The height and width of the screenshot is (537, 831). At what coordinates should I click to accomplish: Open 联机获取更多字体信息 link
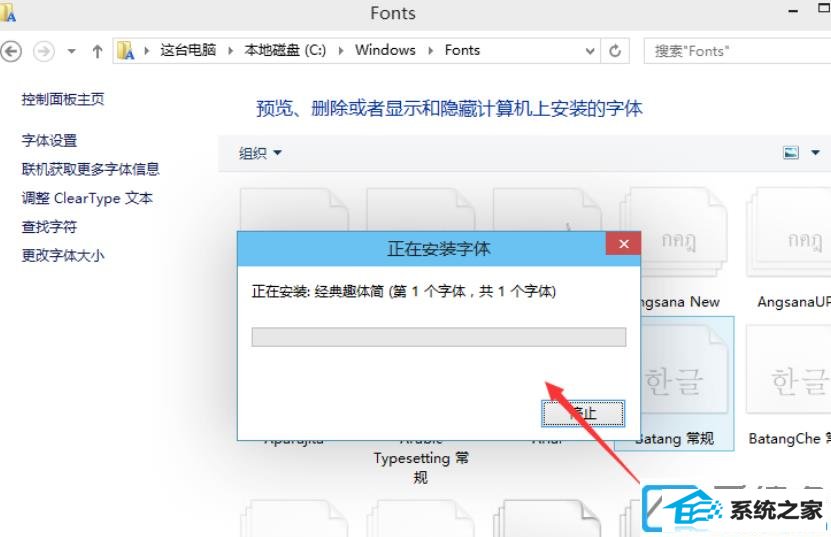90,169
